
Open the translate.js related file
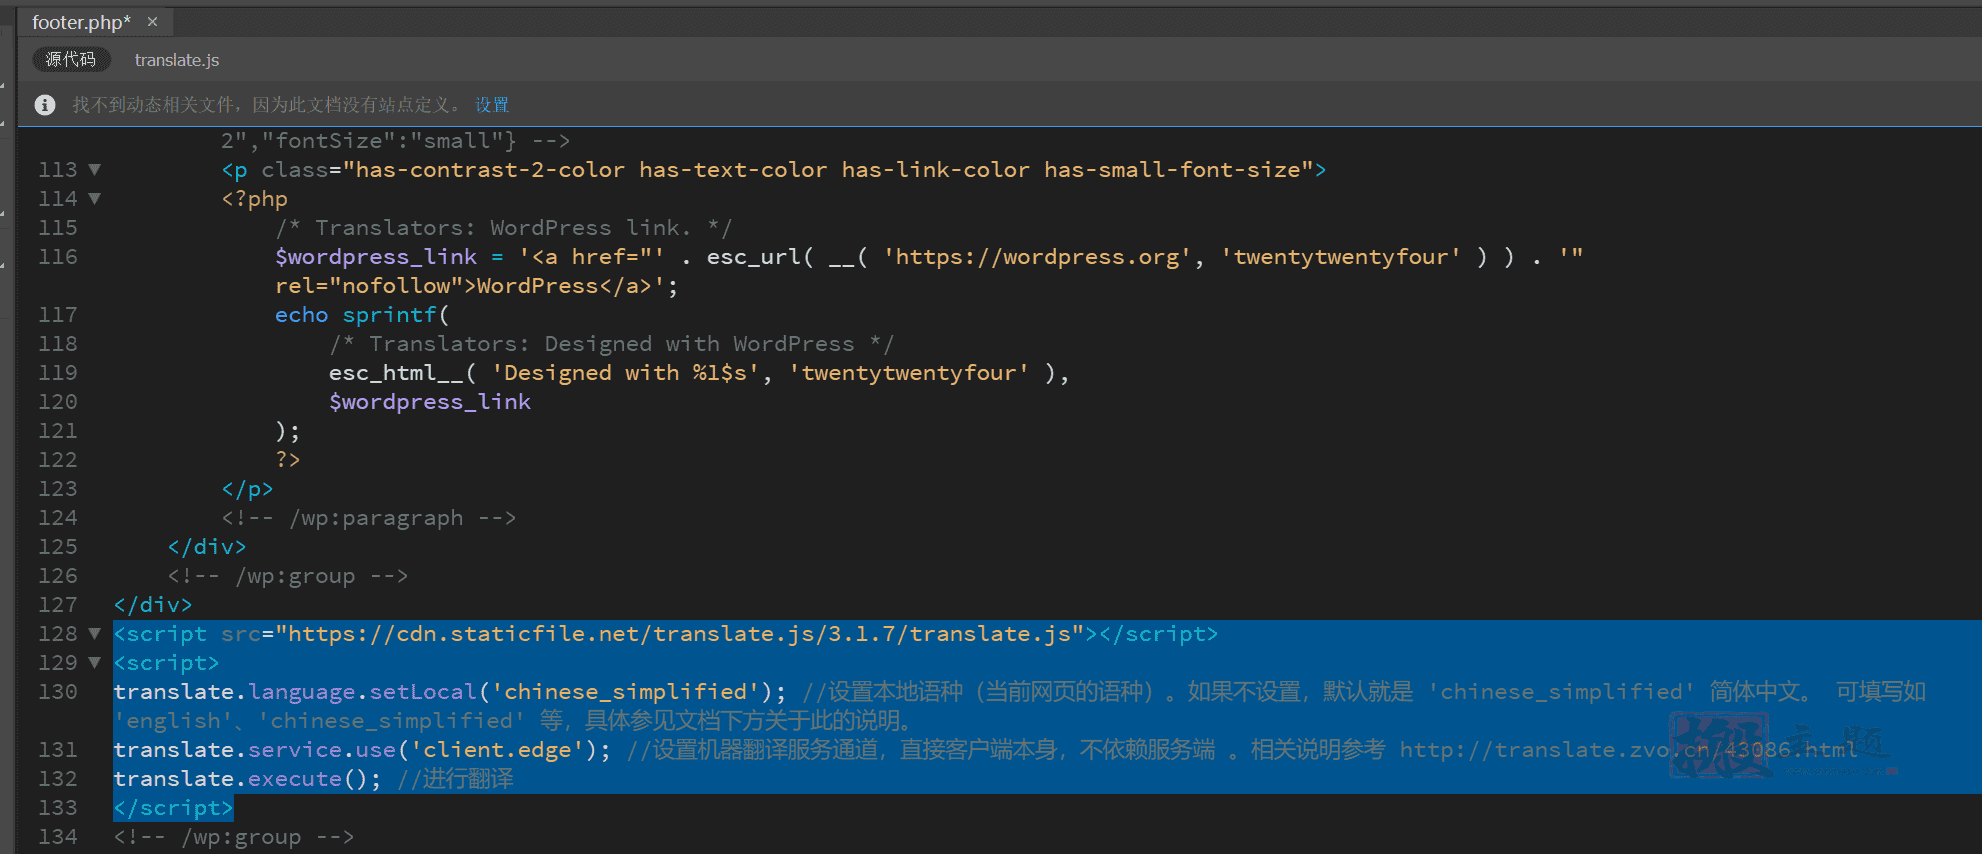(177, 60)
